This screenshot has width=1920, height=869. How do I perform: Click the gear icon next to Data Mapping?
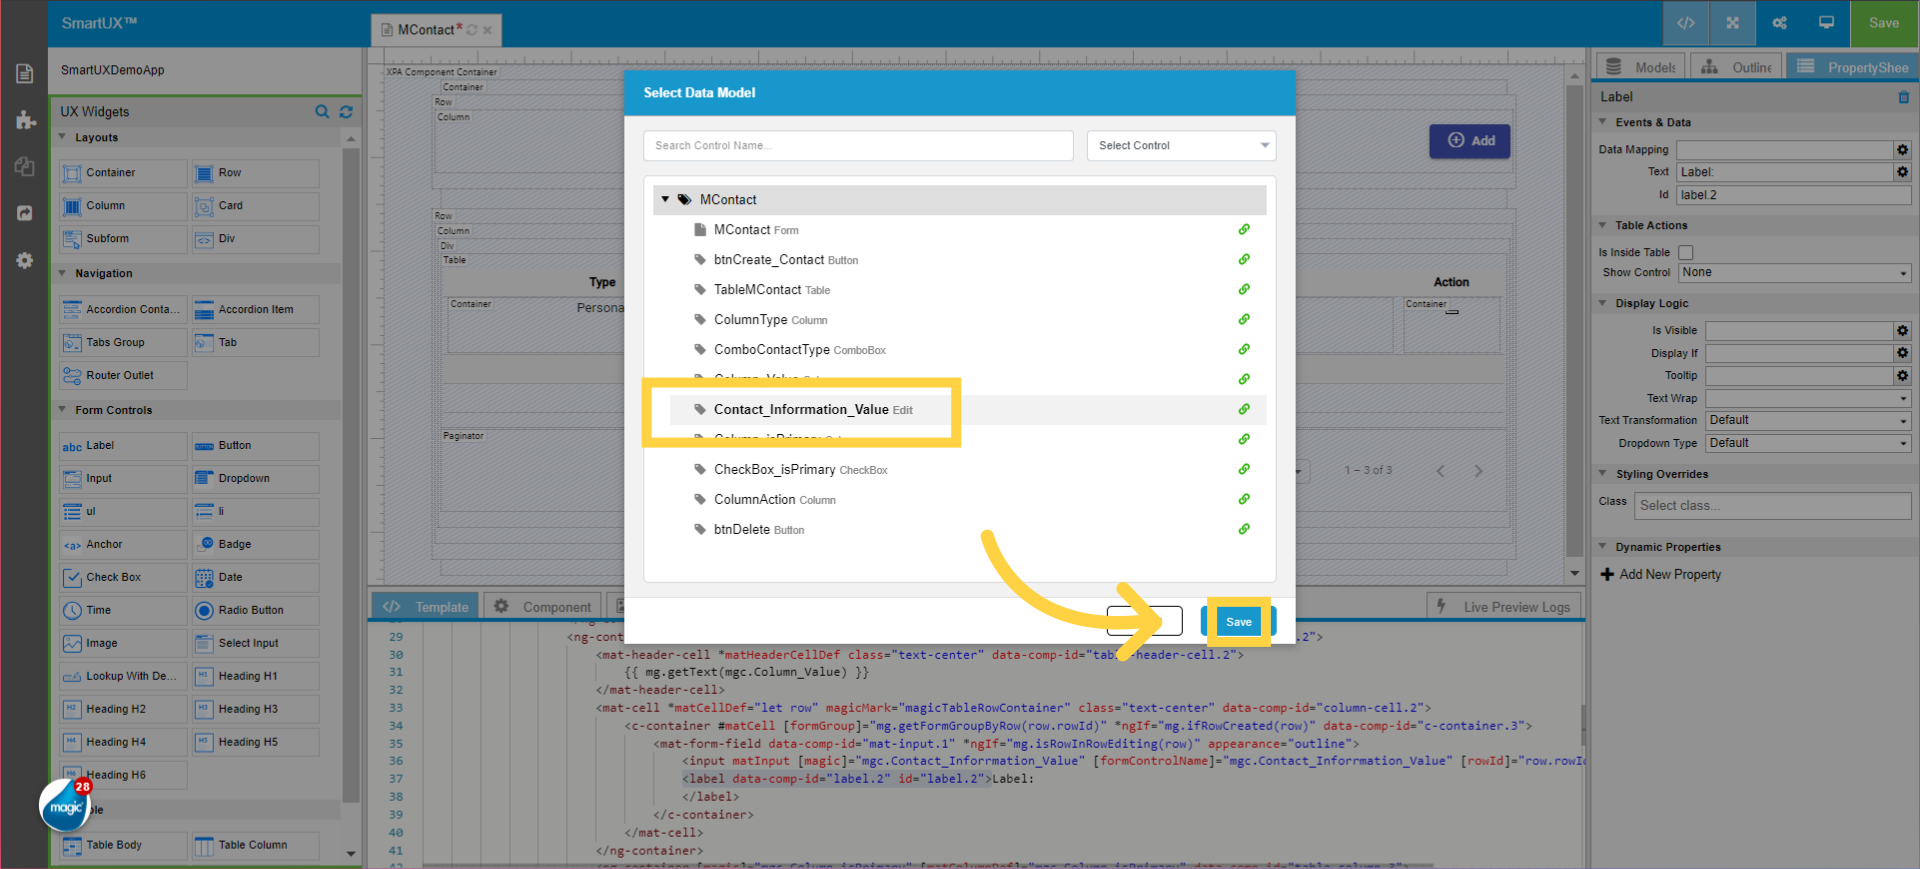[1902, 150]
